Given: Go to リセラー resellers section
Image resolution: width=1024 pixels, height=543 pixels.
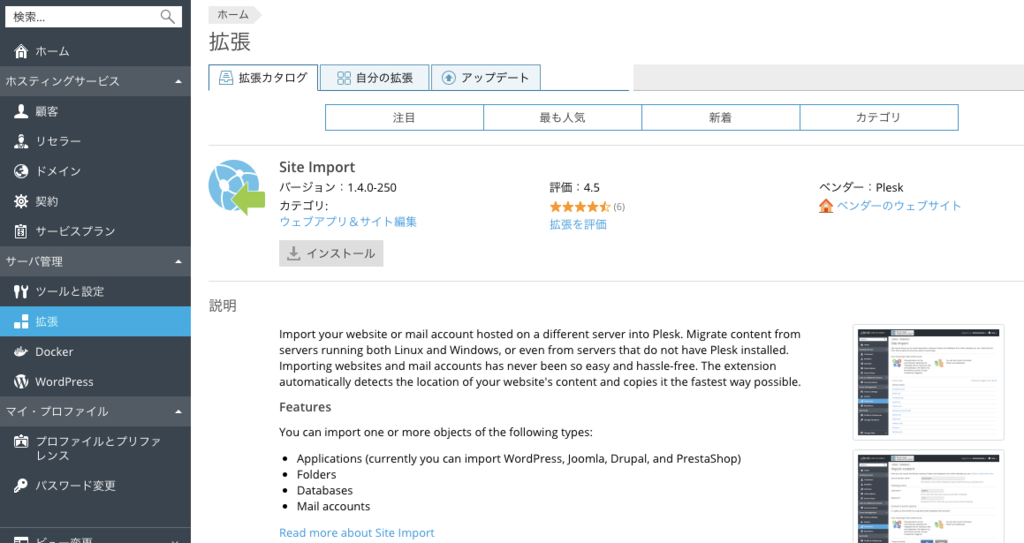Looking at the screenshot, I should 95,141.
